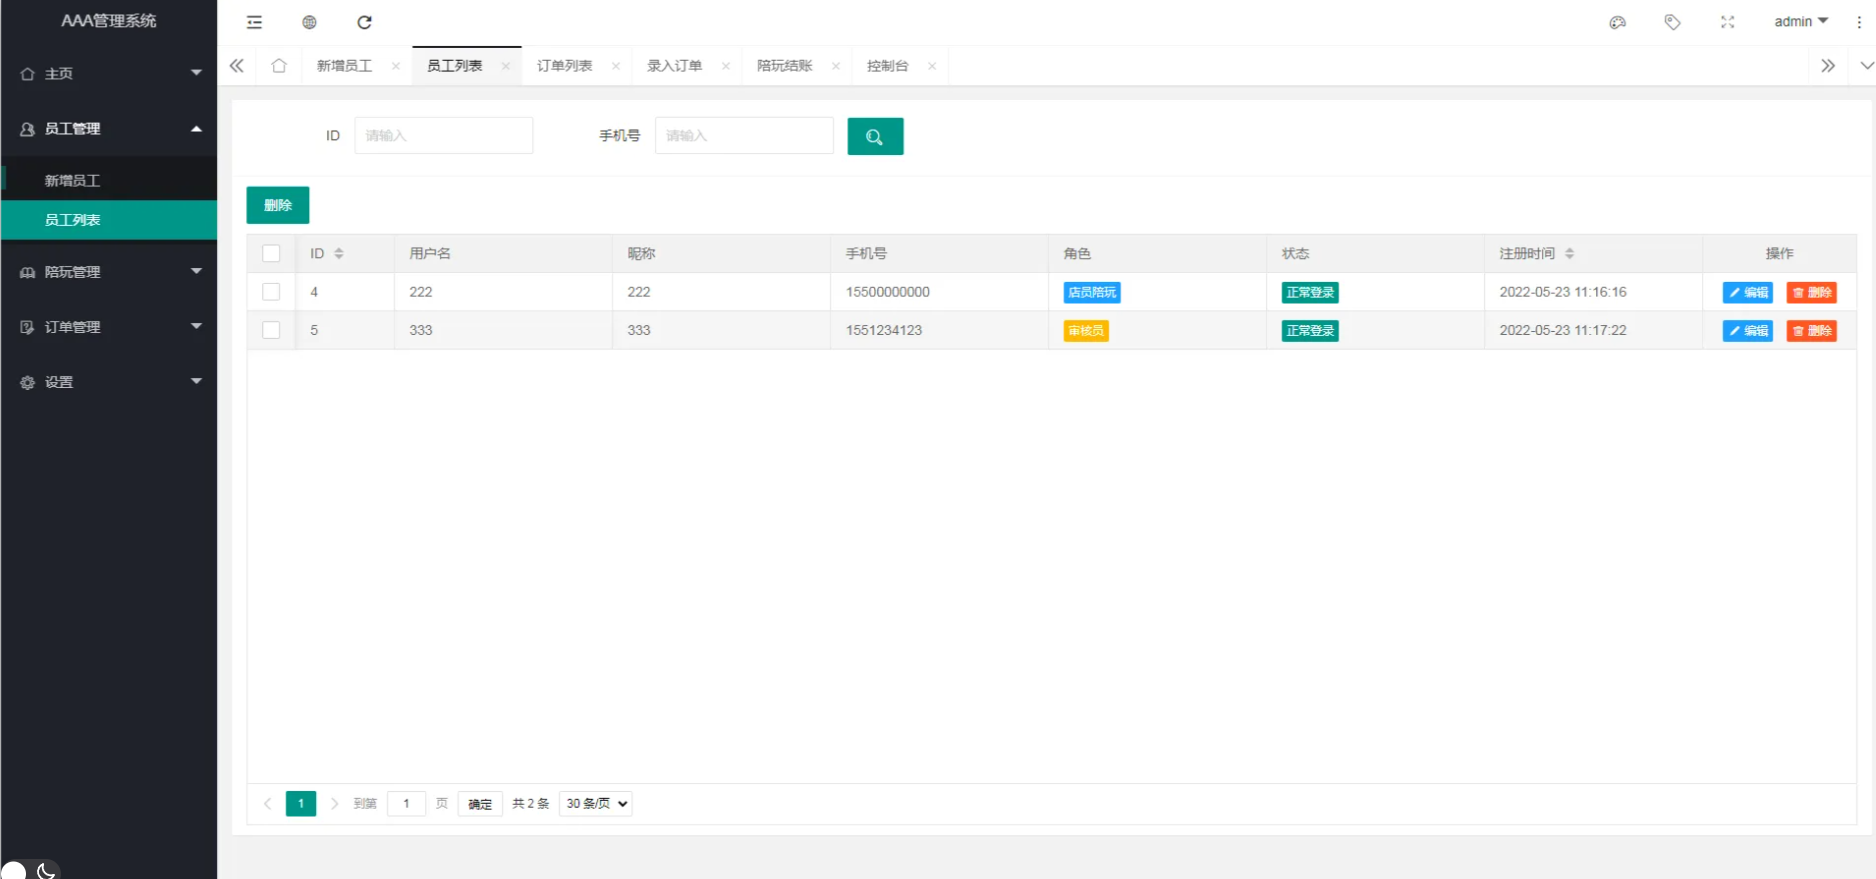Image resolution: width=1876 pixels, height=879 pixels.
Task: Collapse the 员工管理 sidebar menu
Action: pyautogui.click(x=109, y=128)
